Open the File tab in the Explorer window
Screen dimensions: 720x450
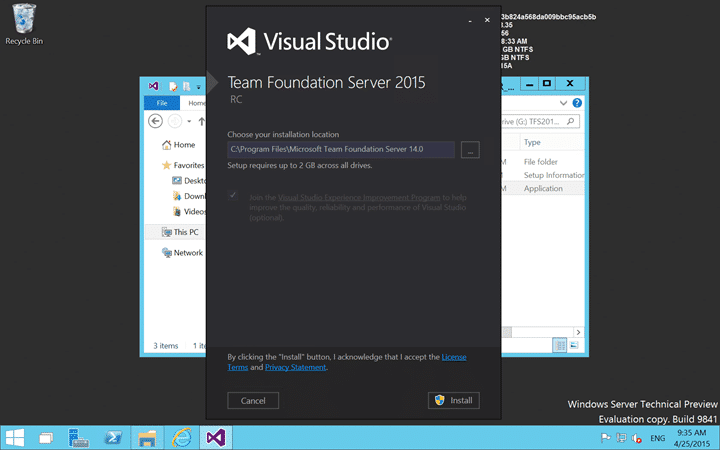coord(162,103)
